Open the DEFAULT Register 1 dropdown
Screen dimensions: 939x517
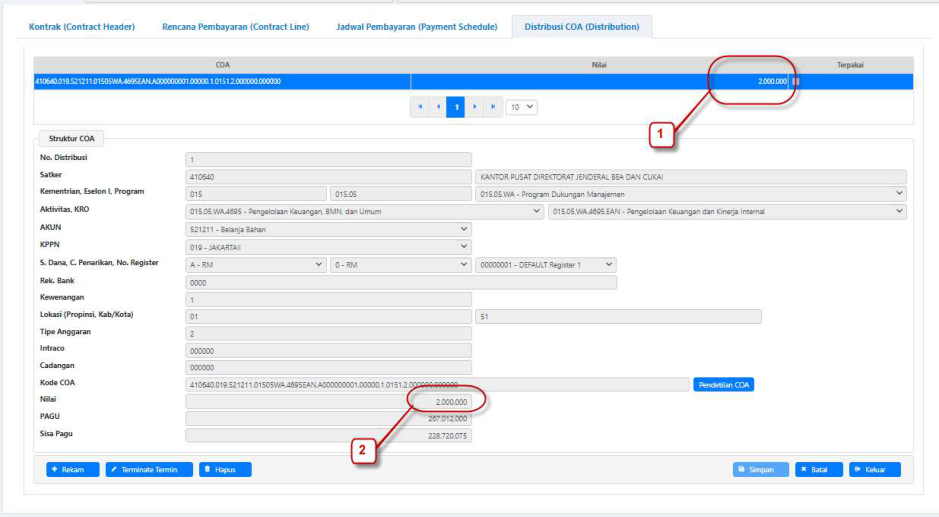click(x=545, y=264)
